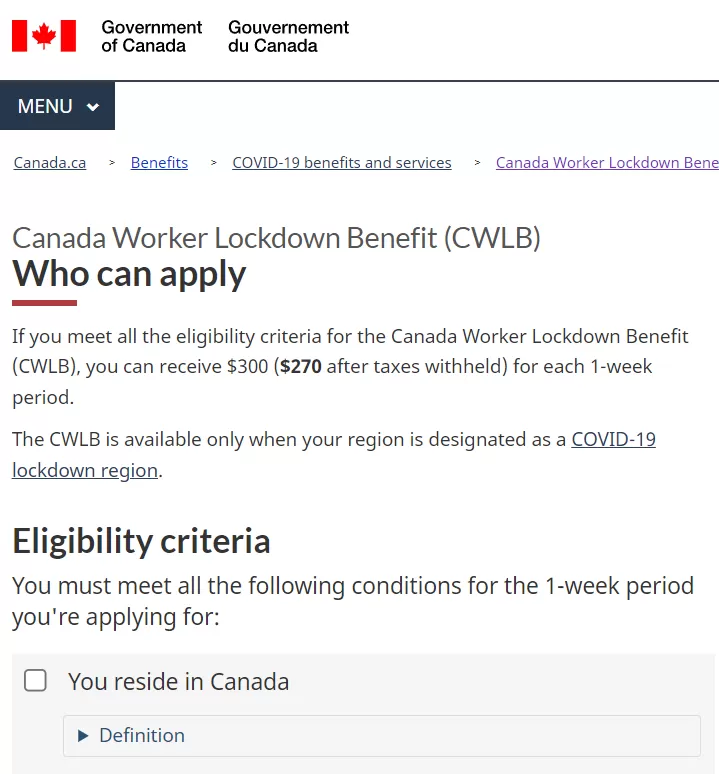Click the Who can apply heading
The image size is (719, 774).
point(129,274)
